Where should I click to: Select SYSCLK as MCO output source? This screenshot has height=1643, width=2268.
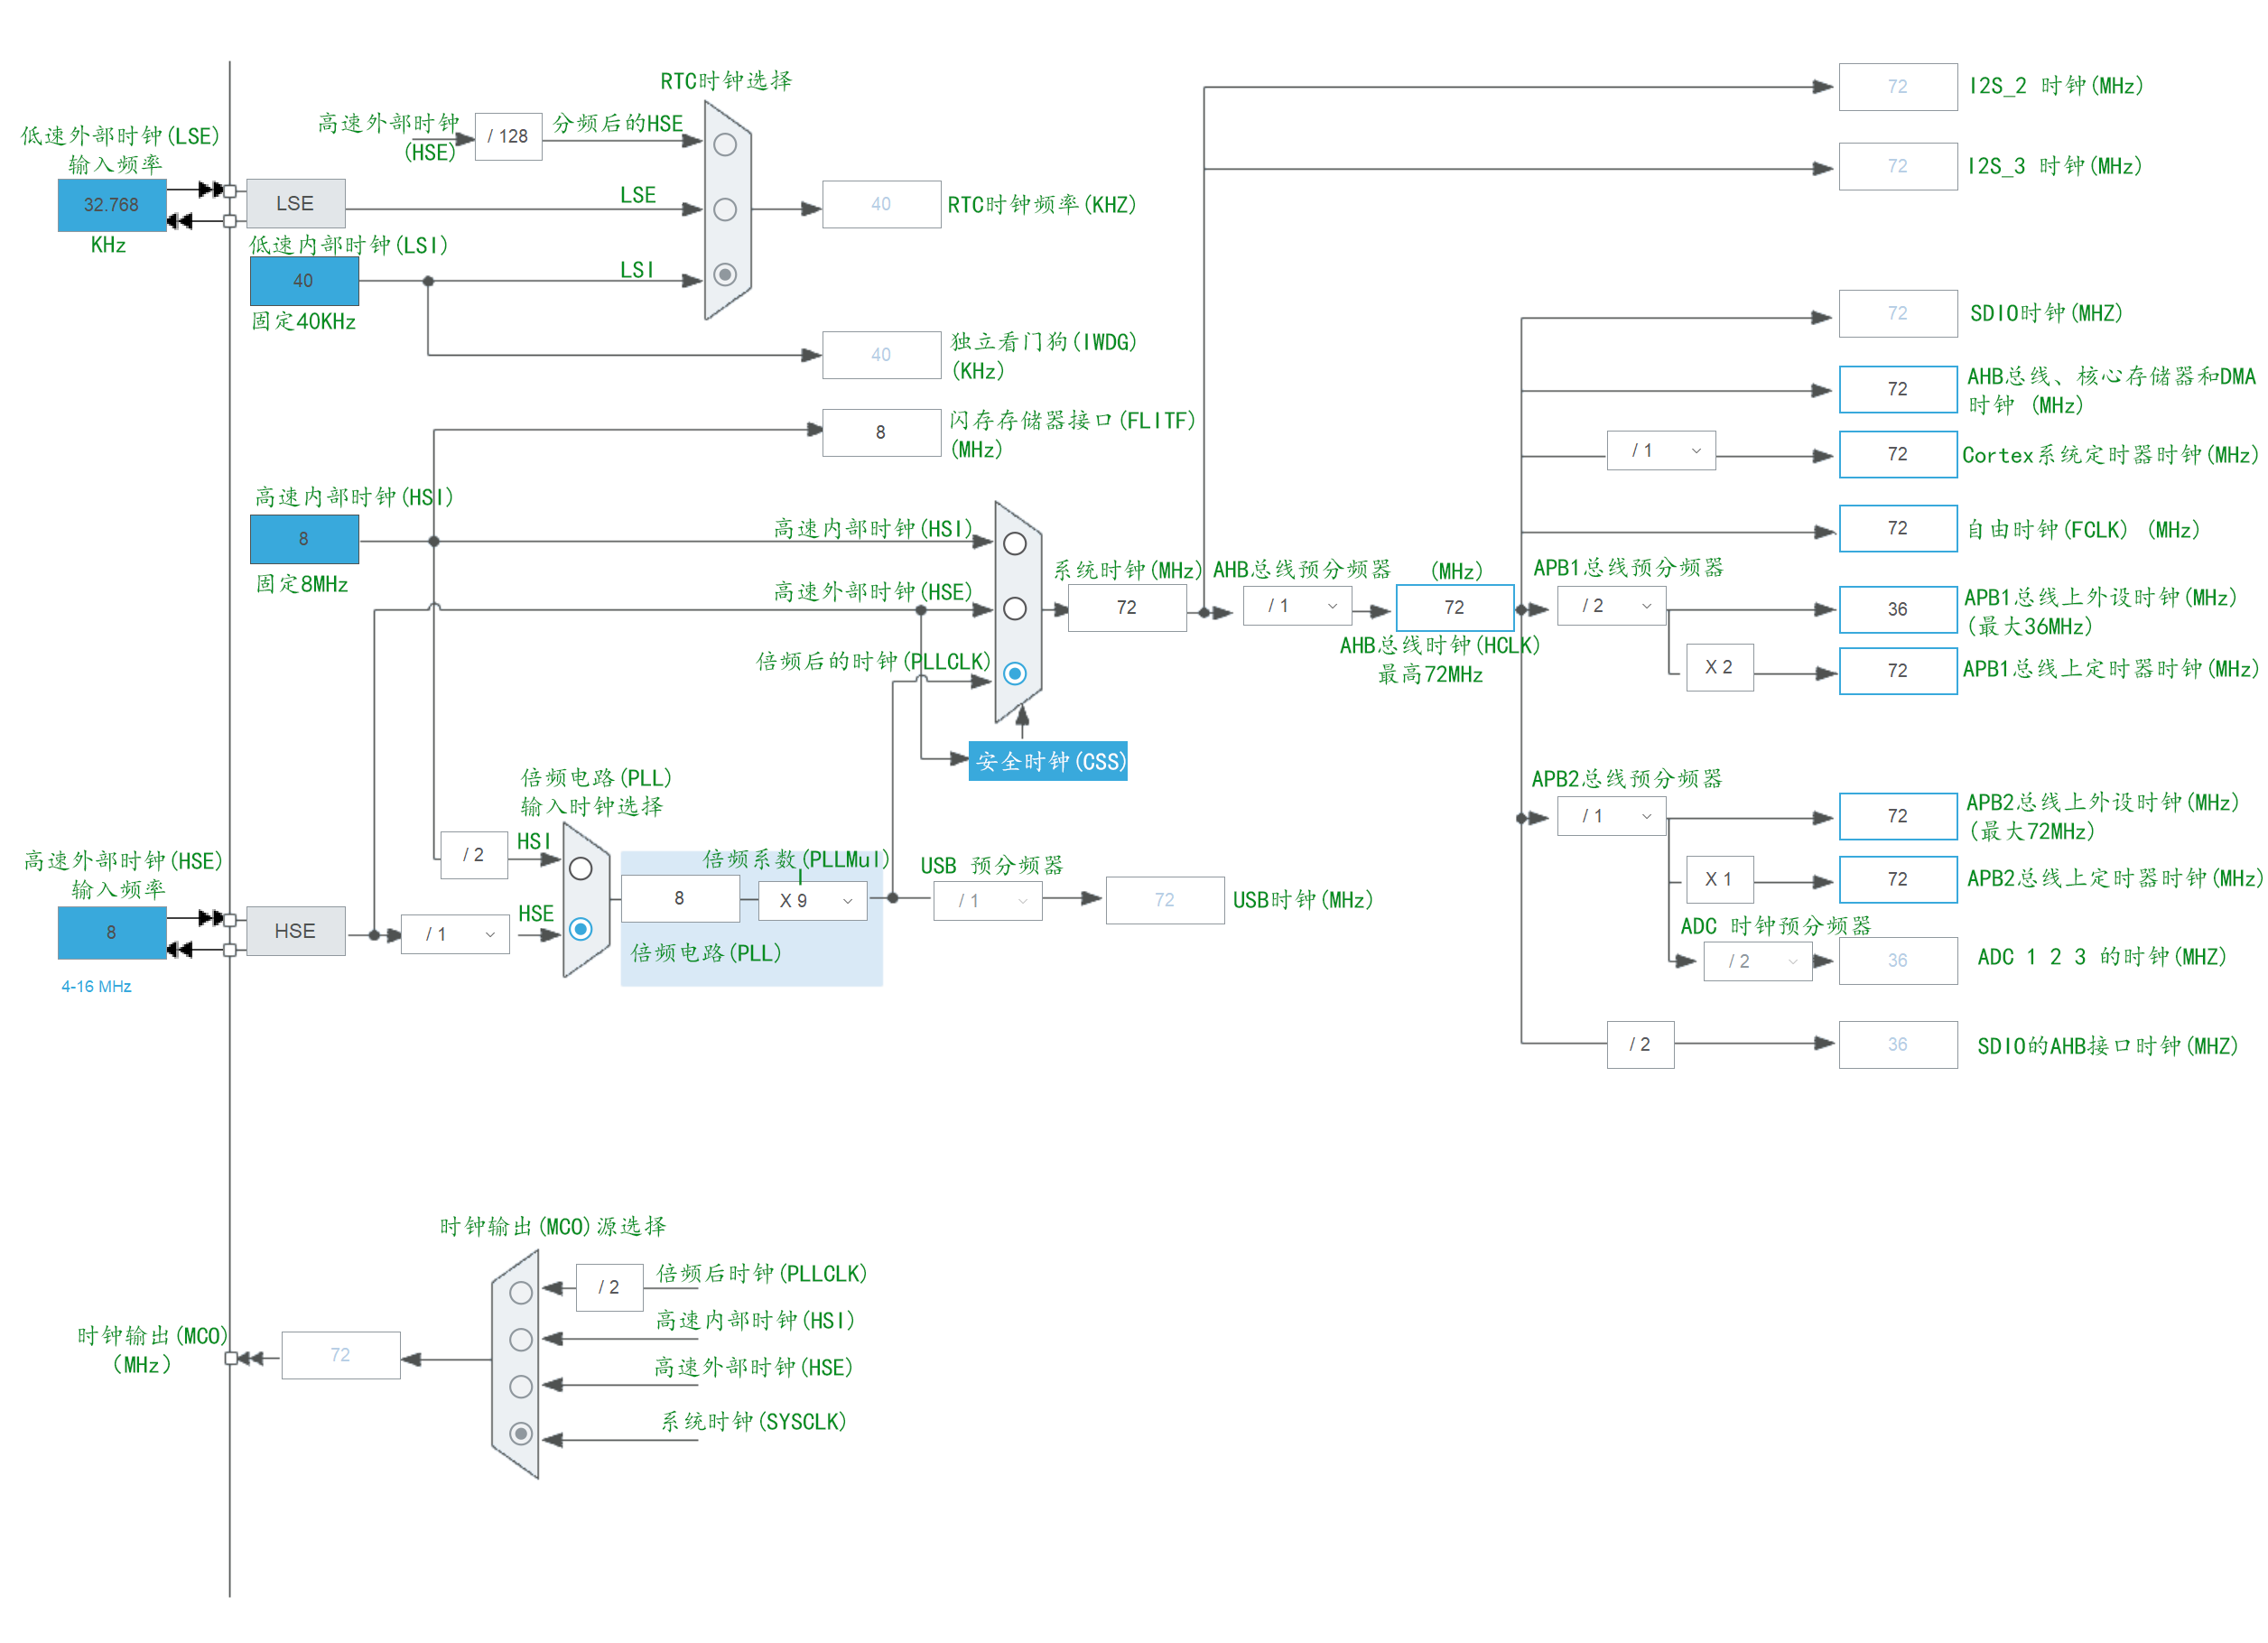(x=521, y=1434)
